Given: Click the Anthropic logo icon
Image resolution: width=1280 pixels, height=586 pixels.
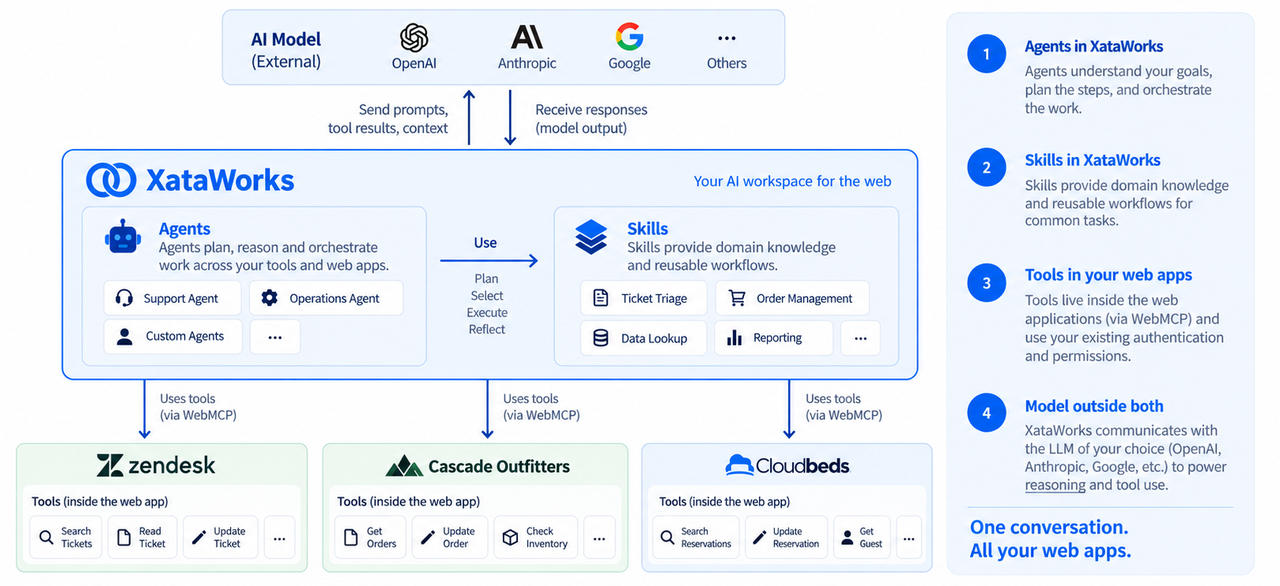Looking at the screenshot, I should (527, 37).
